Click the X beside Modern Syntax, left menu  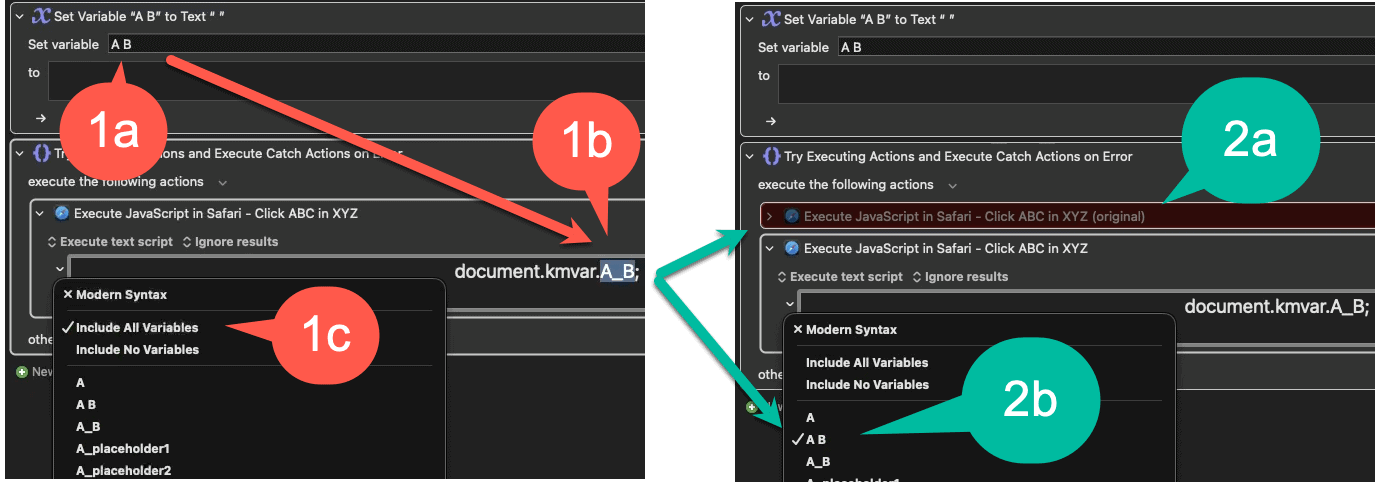(x=68, y=294)
